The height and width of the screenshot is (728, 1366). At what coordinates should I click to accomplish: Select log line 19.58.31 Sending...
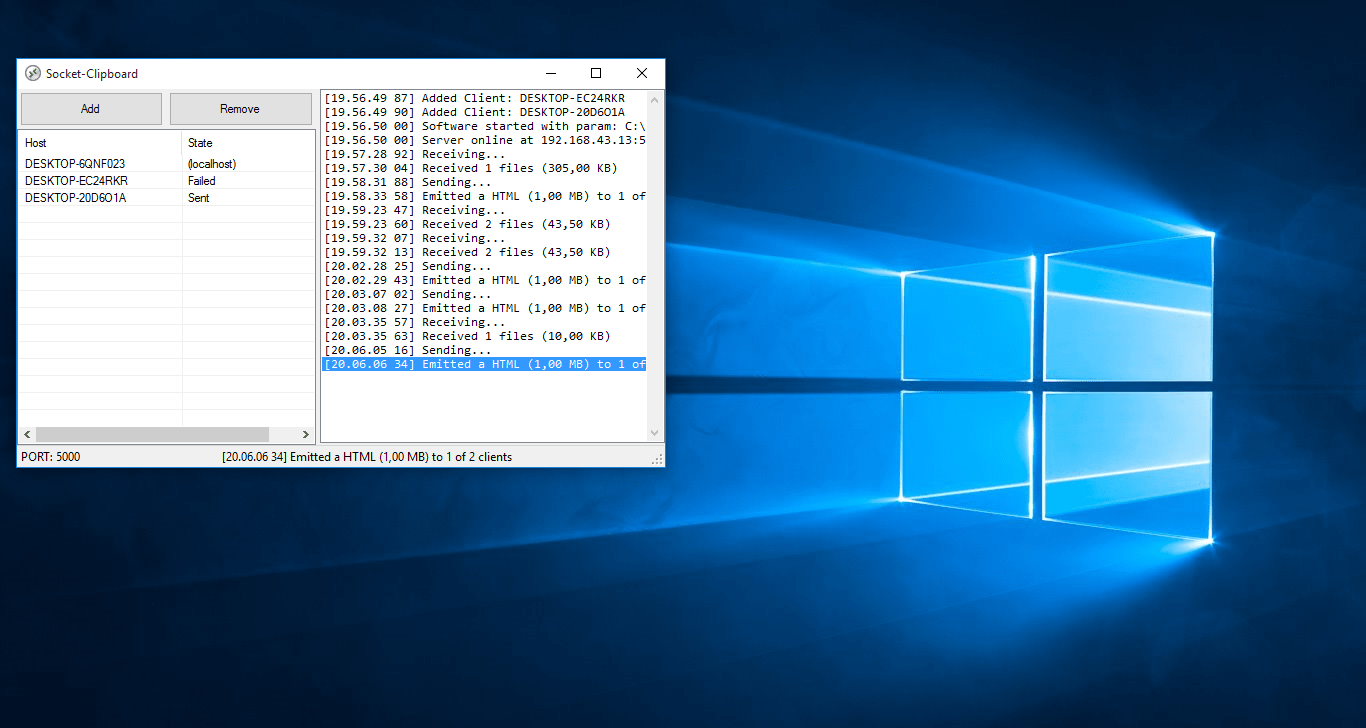tap(484, 182)
